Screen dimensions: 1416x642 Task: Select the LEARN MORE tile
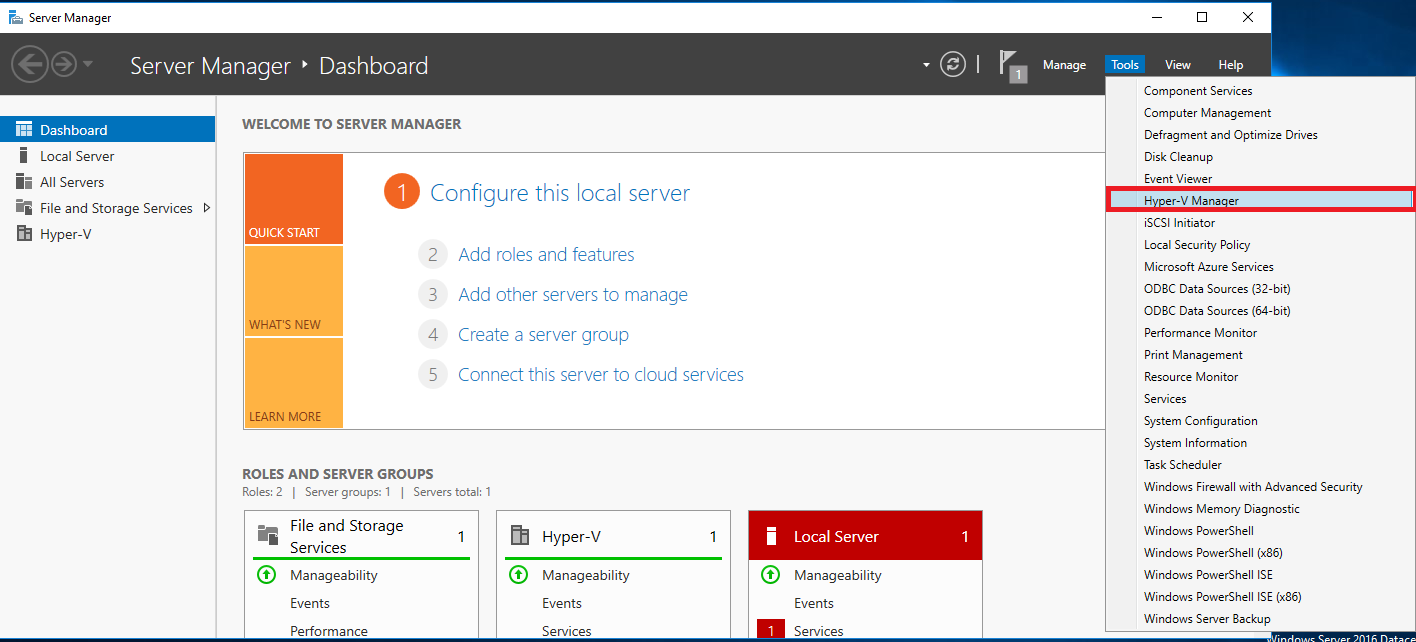(x=294, y=383)
